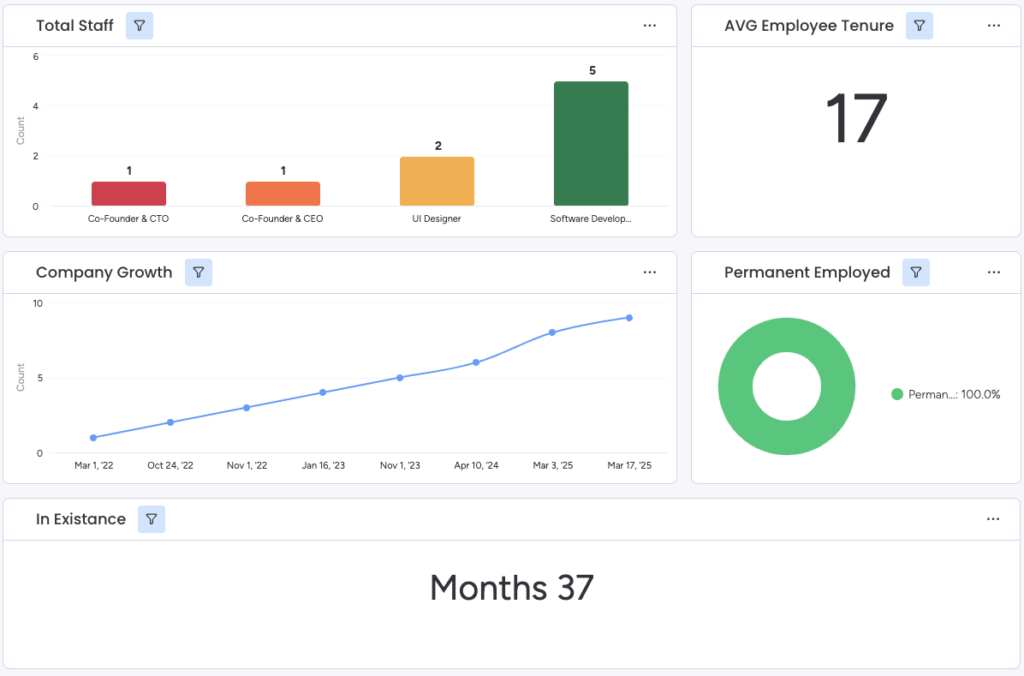
Task: Click the red Co-Founder & CTO bar
Action: [129, 194]
